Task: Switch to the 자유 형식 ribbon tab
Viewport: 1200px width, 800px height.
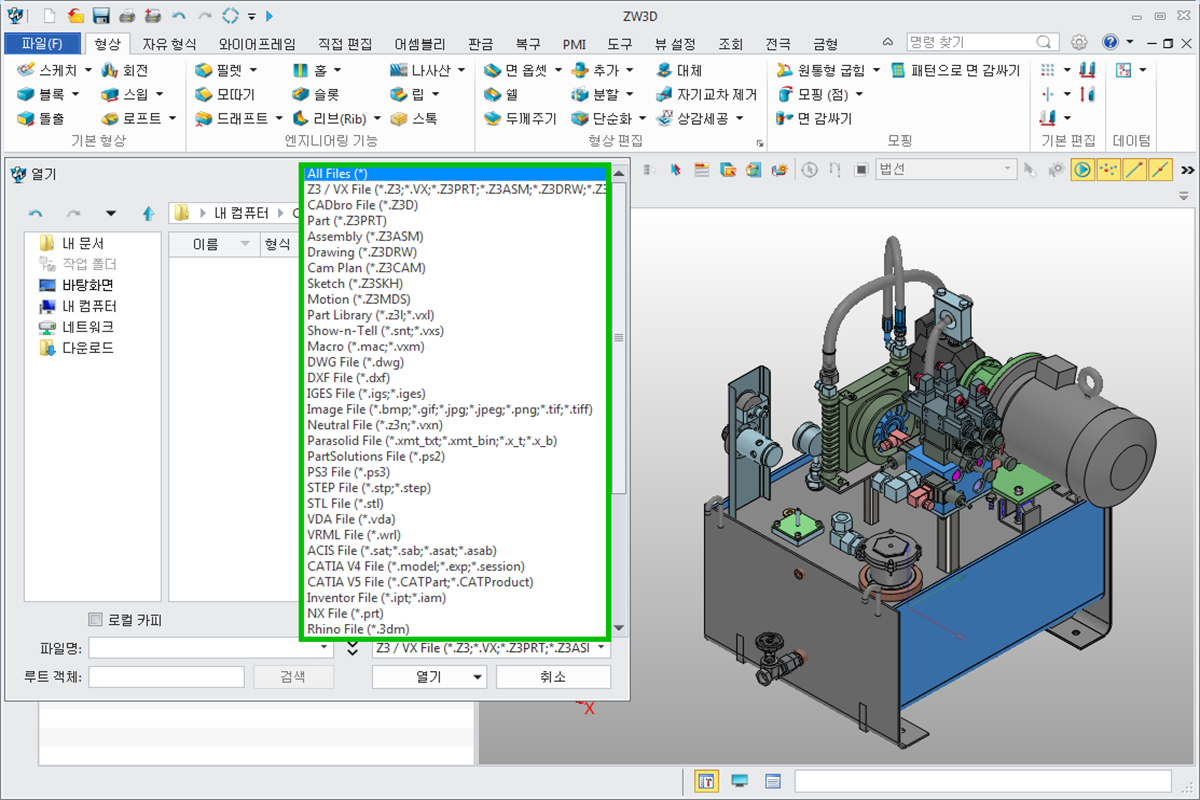Action: (x=169, y=44)
